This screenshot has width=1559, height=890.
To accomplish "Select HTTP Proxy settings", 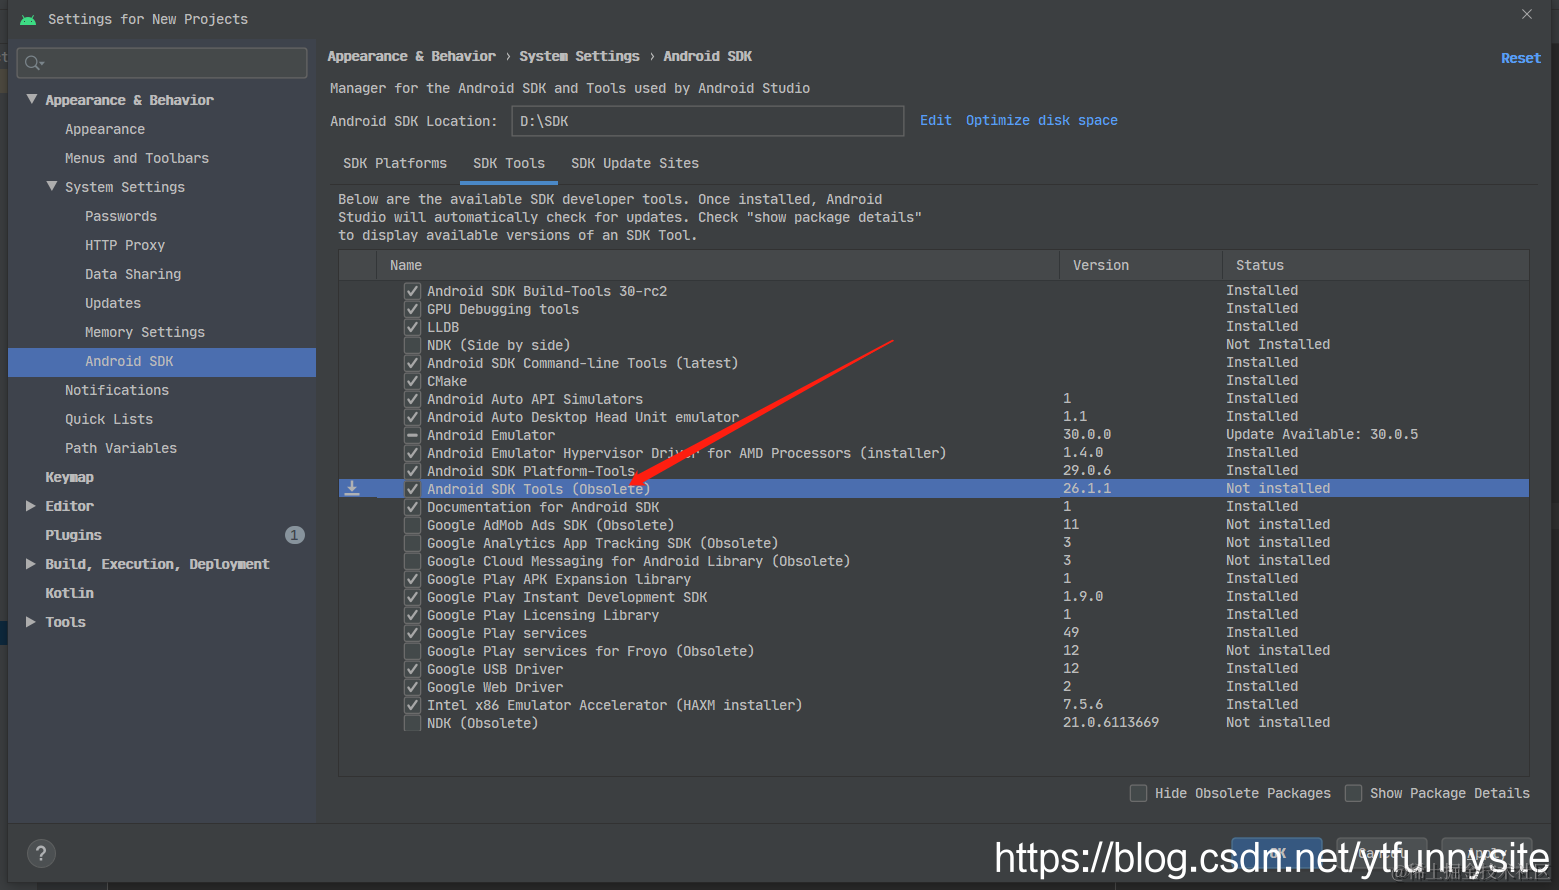I will 125,245.
